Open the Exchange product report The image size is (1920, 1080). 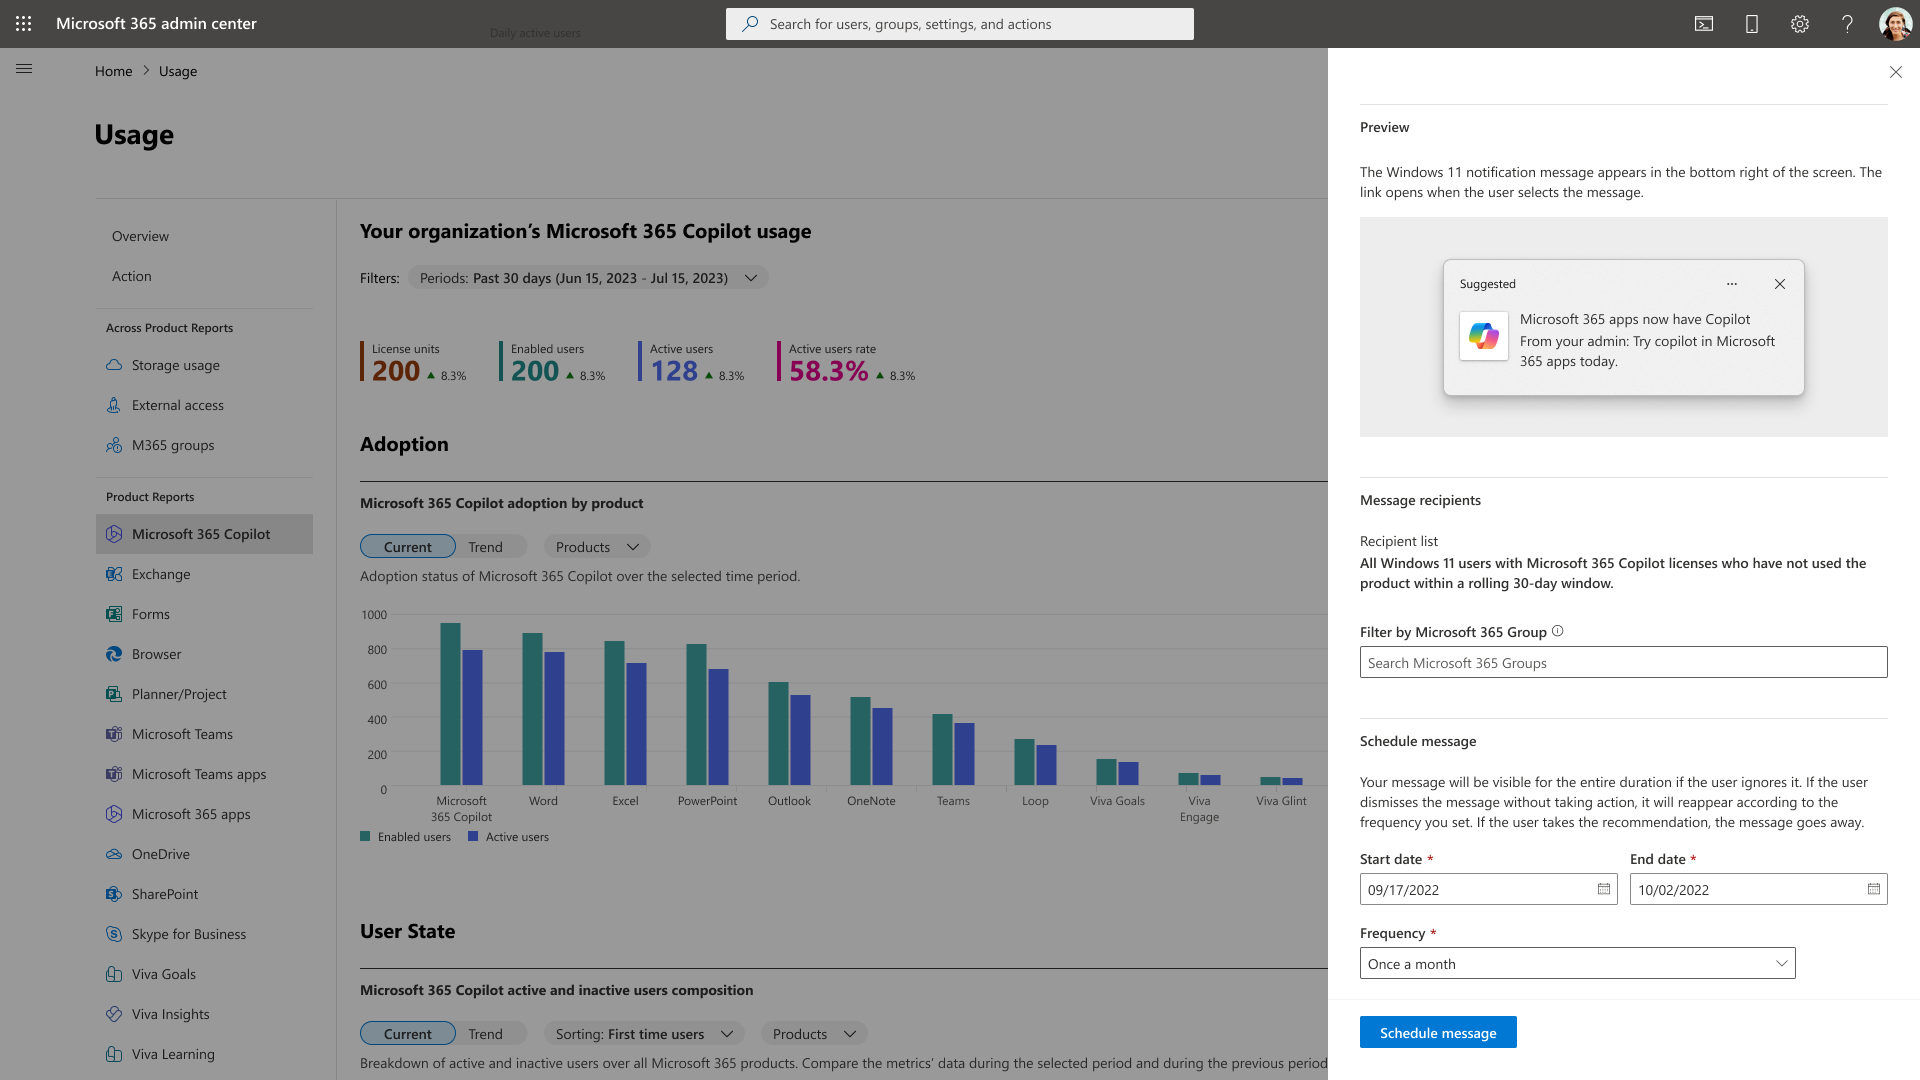161,574
